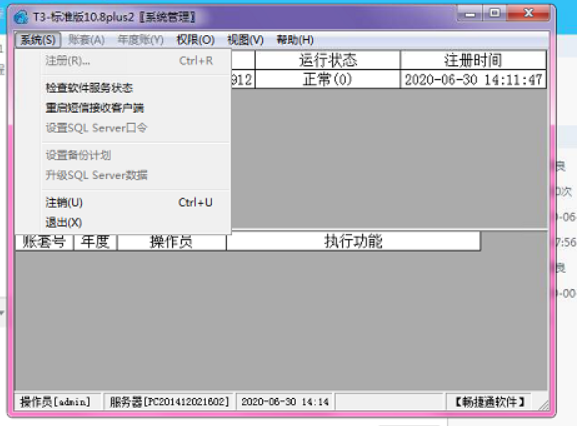Click the 注册时间 column header
Screen dimensions: 577x426
pos(473,60)
